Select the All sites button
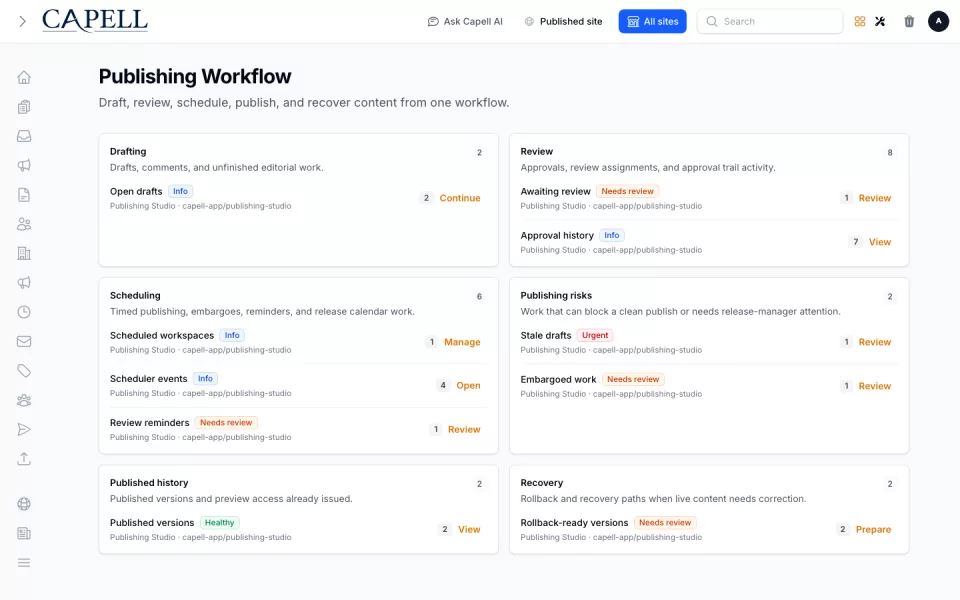 pyautogui.click(x=652, y=21)
